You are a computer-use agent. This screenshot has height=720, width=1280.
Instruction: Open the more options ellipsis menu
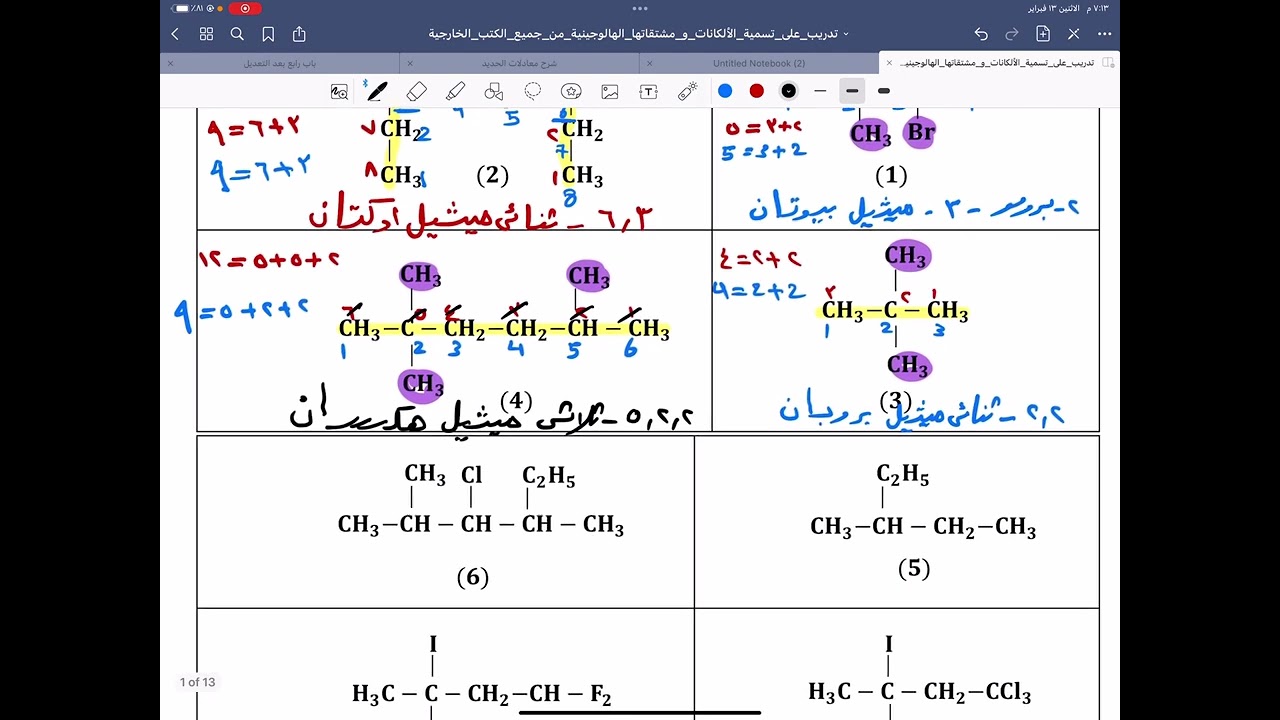coord(1105,34)
